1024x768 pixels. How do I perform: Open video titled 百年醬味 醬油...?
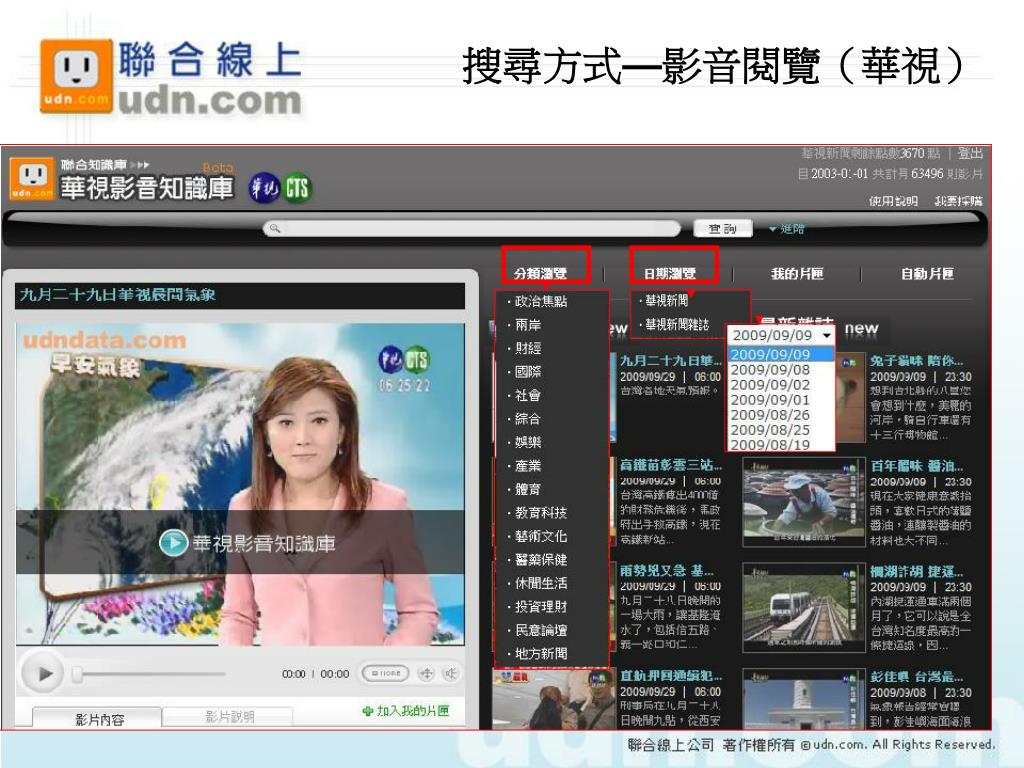click(916, 466)
